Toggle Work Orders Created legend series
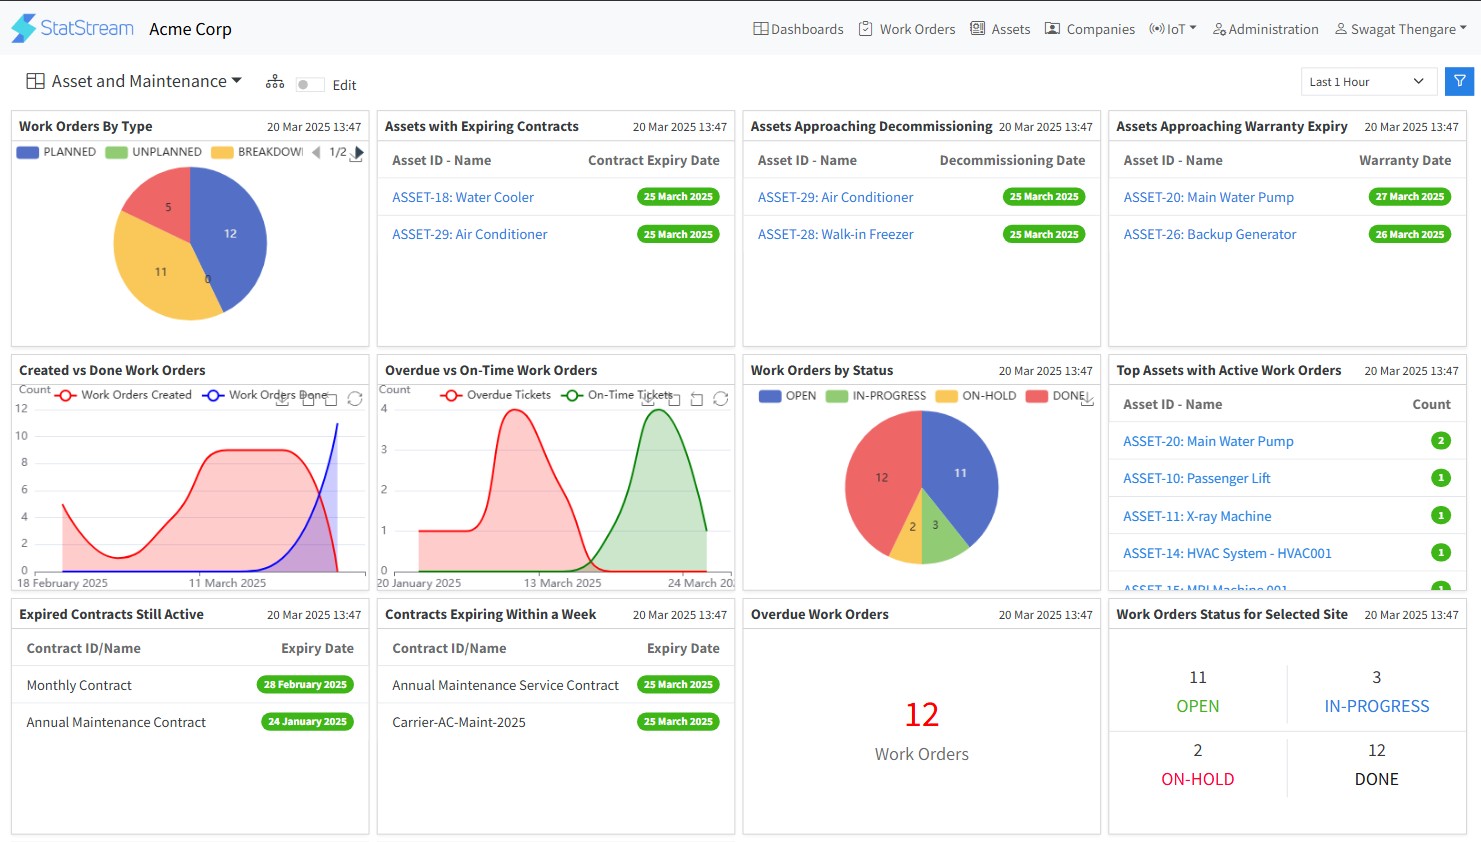1481x842 pixels. tap(124, 395)
